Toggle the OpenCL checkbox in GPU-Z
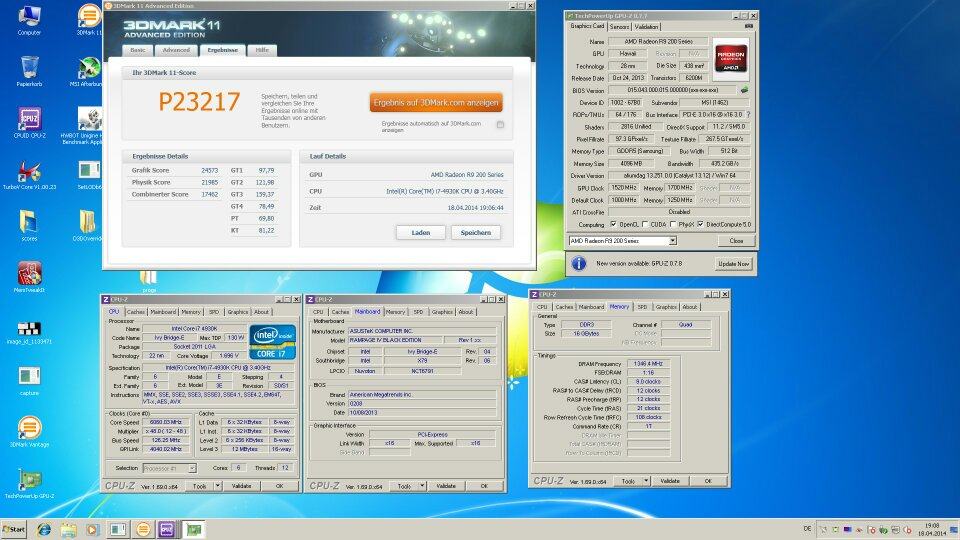This screenshot has width=960, height=540. (x=613, y=225)
